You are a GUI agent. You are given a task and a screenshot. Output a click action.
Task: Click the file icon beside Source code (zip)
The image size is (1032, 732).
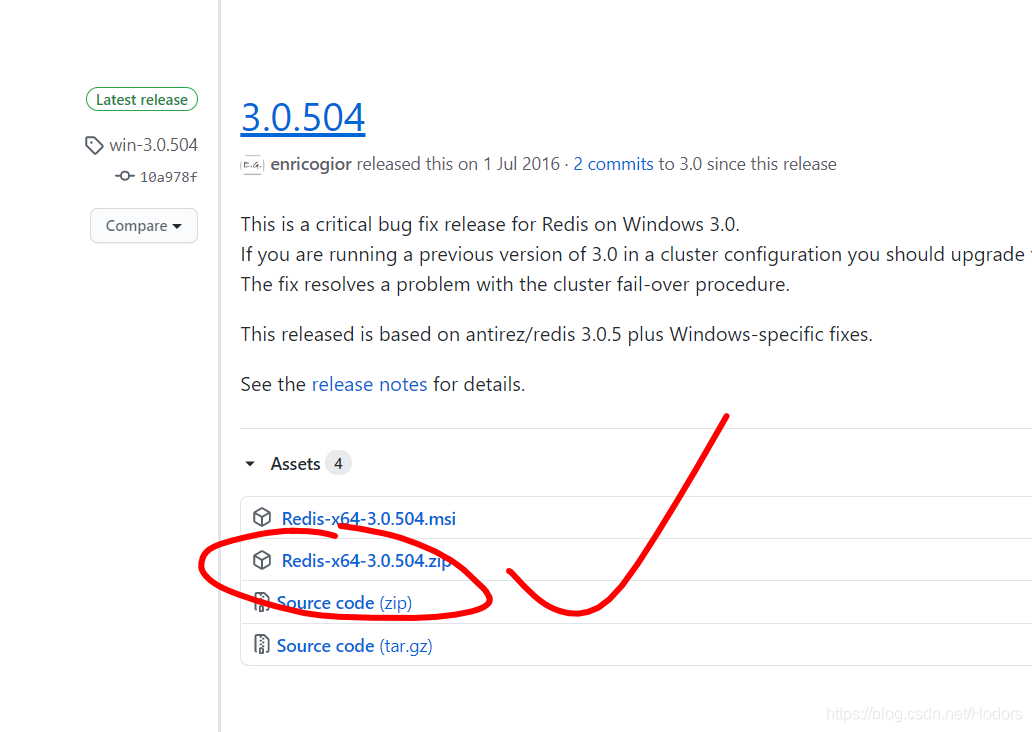(261, 602)
